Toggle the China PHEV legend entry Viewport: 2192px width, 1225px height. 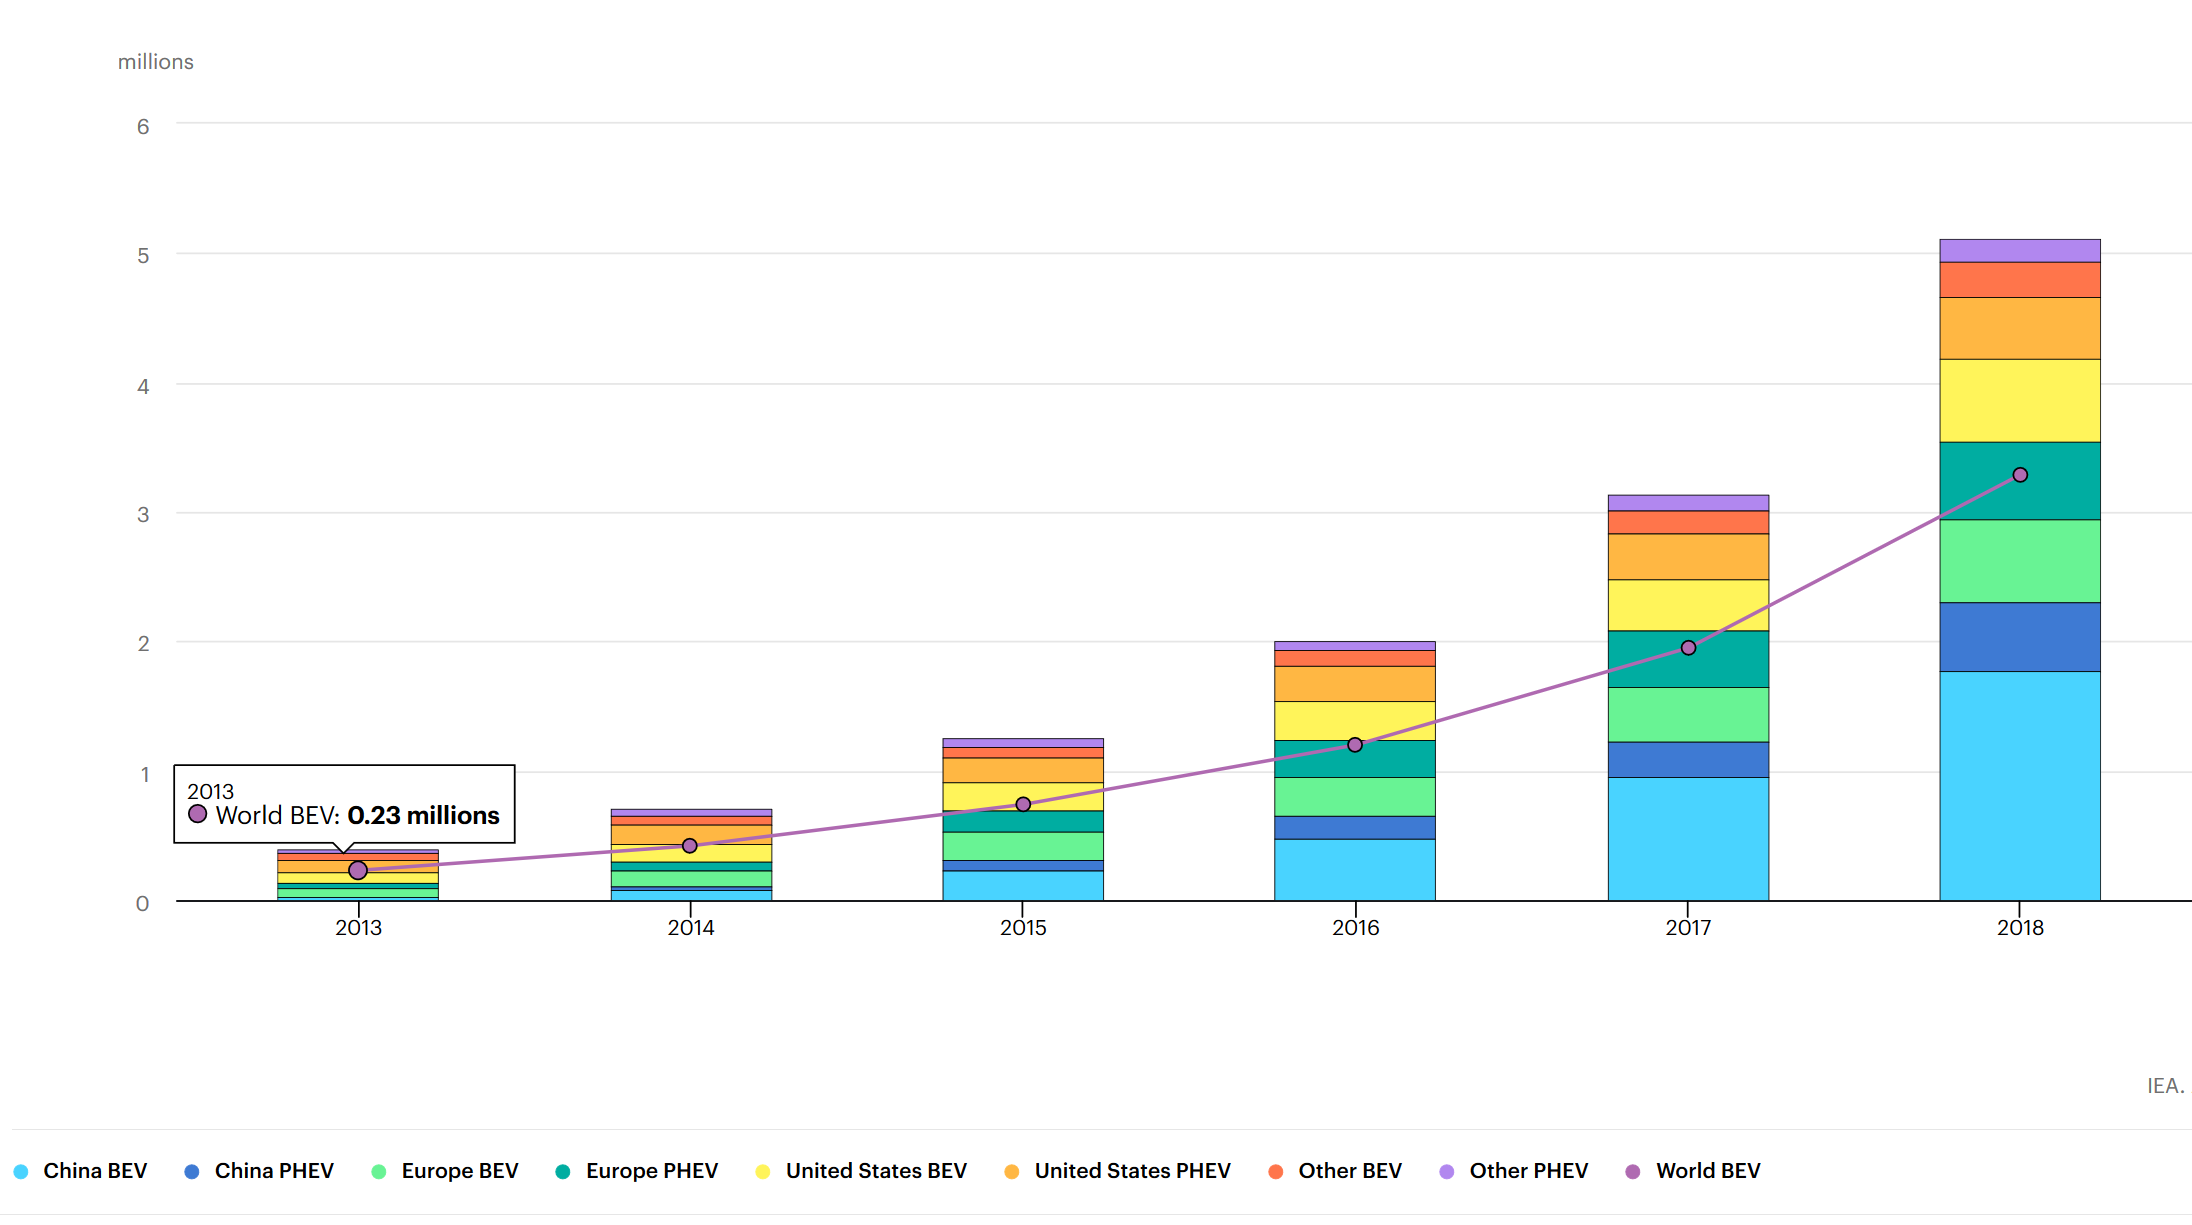pos(259,1171)
